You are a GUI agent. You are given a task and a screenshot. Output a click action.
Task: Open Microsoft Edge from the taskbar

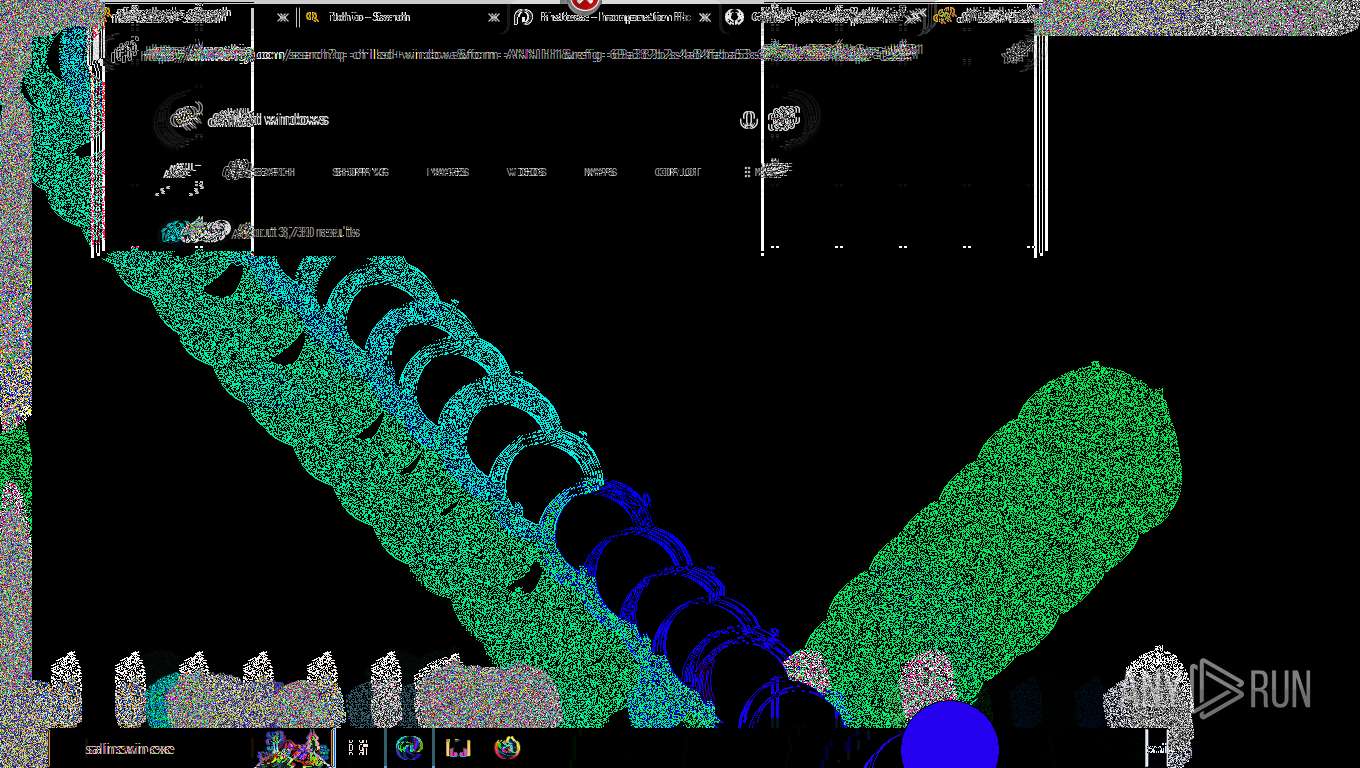(x=409, y=748)
